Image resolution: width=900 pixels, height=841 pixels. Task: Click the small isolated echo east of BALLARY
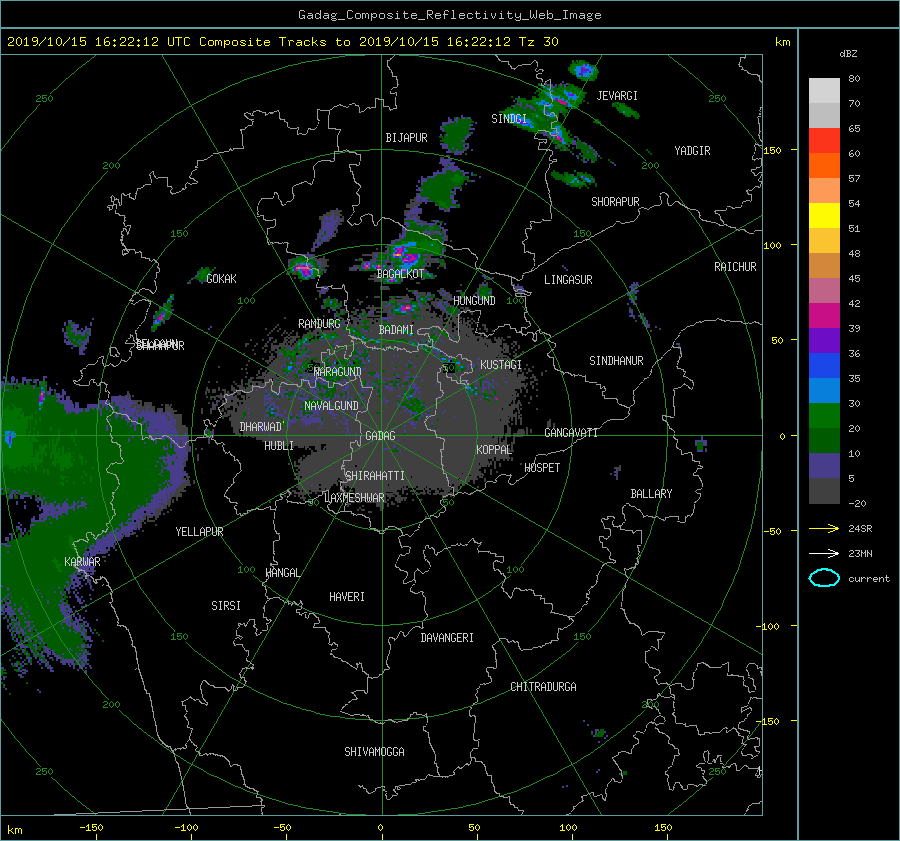(701, 444)
